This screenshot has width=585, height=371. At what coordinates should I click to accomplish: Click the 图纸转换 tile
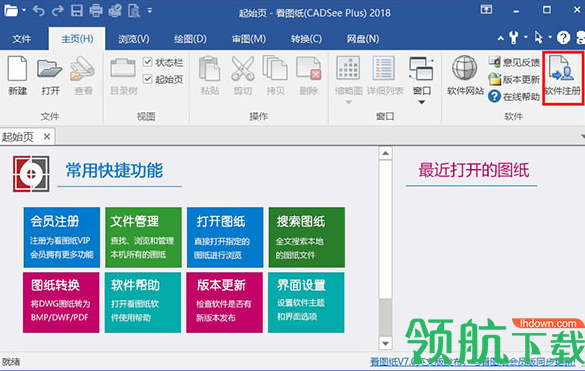pyautogui.click(x=61, y=302)
